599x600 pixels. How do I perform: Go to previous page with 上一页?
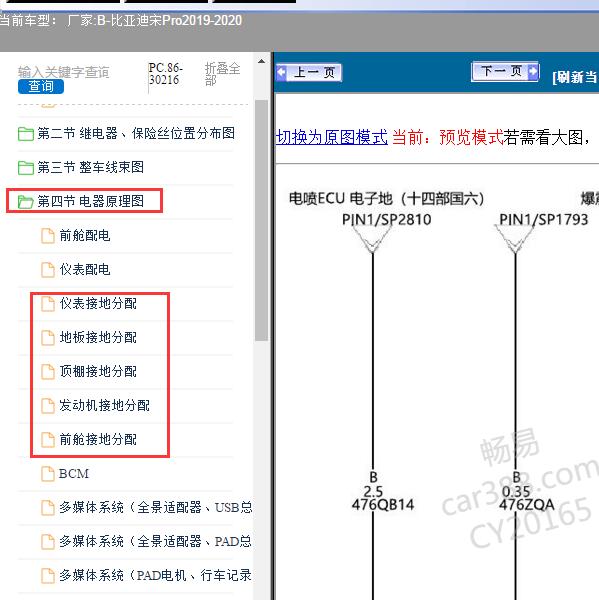308,72
